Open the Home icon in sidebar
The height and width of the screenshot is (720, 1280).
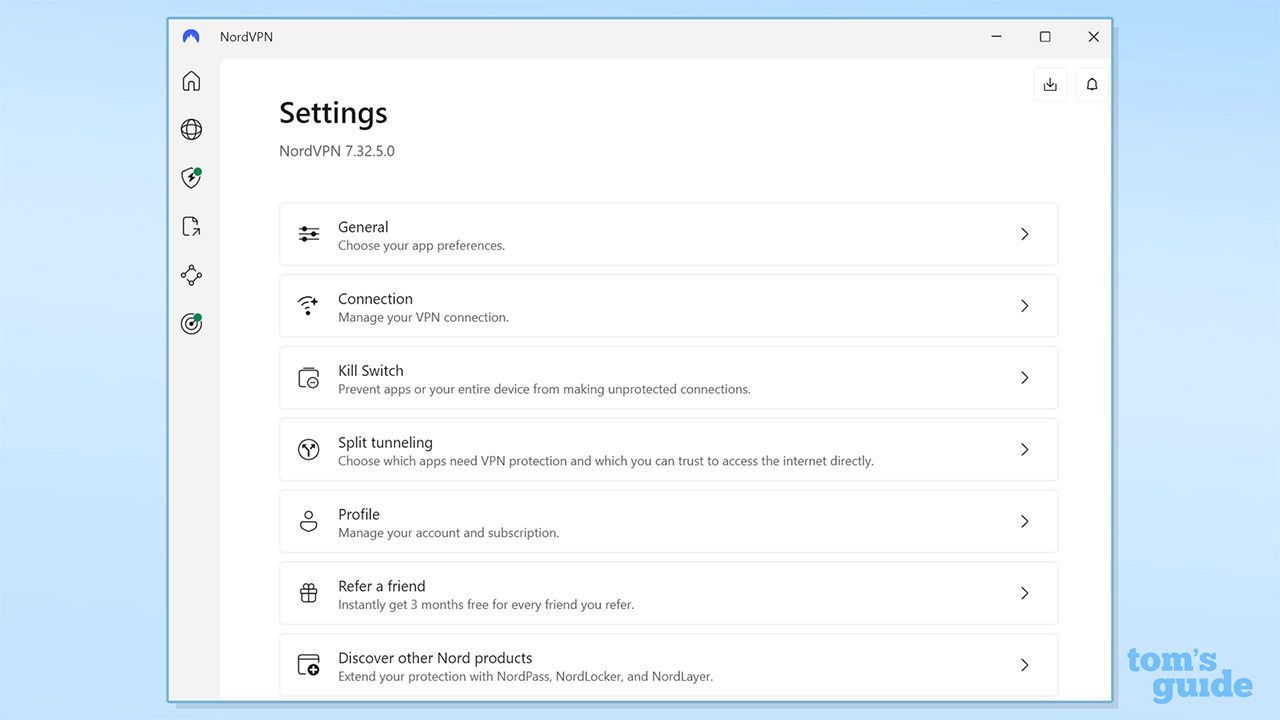click(191, 81)
